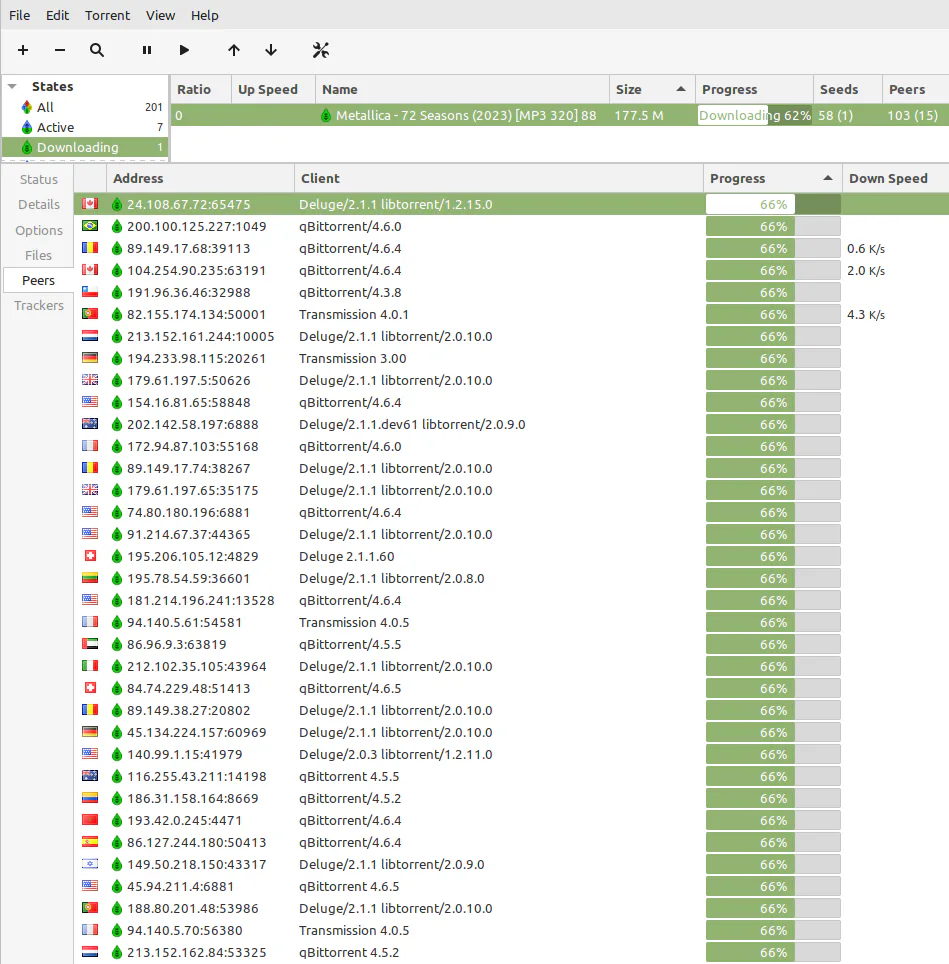Click client Deluge/2.1.1.dev61 libtorrent/2.0.9.0
Viewport: 949px width, 964px height.
click(x=412, y=424)
